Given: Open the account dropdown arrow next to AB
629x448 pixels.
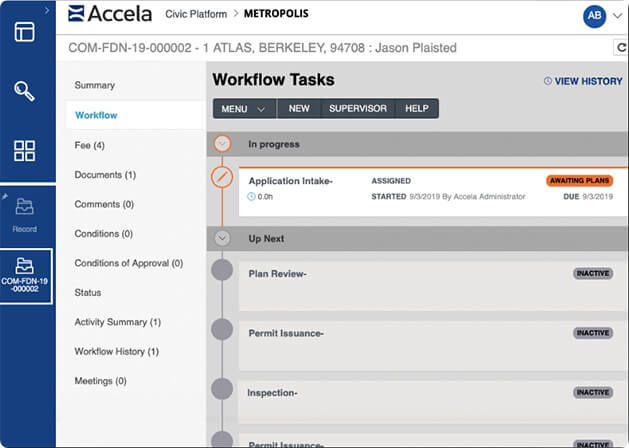Looking at the screenshot, I should 618,16.
